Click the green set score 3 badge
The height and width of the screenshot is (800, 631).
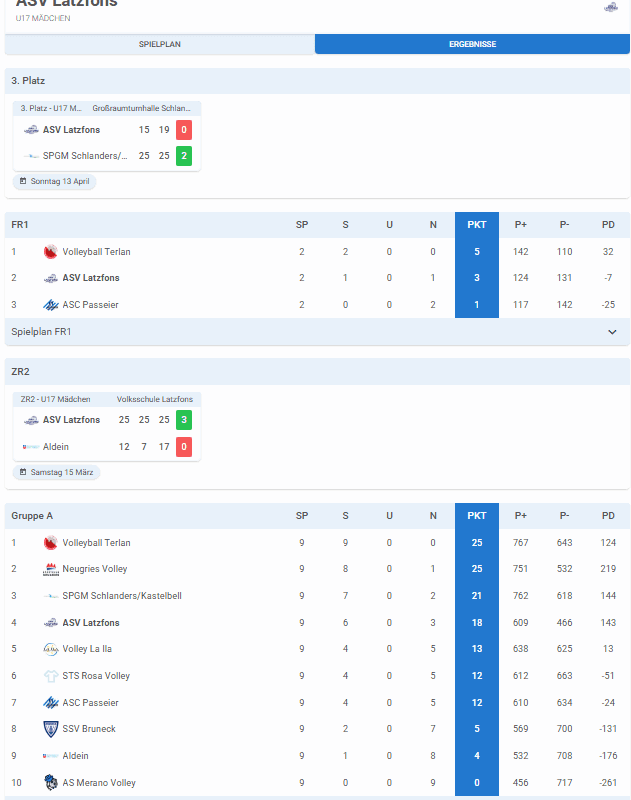183,420
